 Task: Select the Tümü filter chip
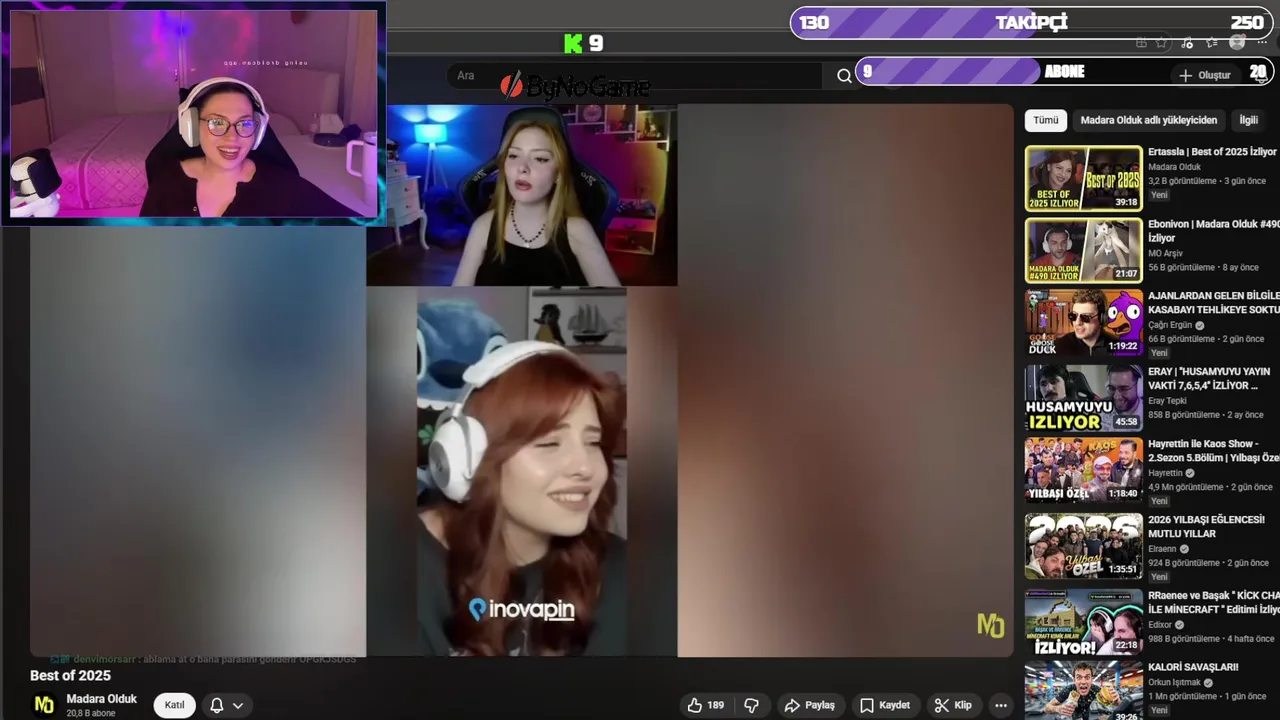[1046, 120]
